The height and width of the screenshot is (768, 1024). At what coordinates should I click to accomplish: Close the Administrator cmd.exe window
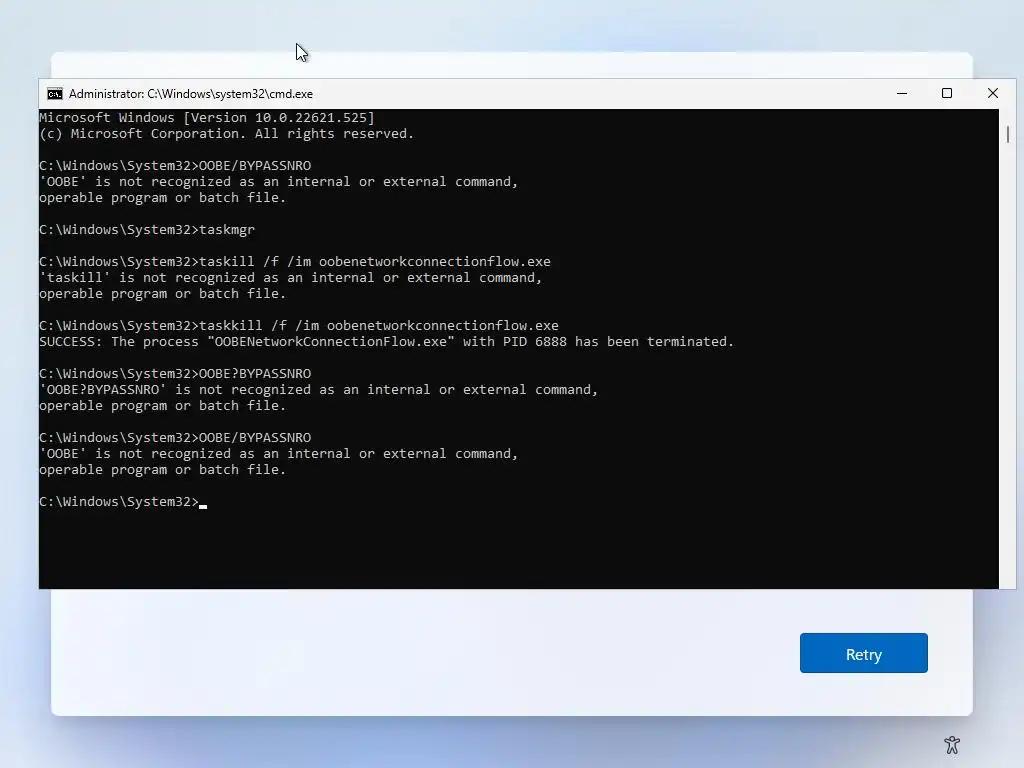click(993, 93)
